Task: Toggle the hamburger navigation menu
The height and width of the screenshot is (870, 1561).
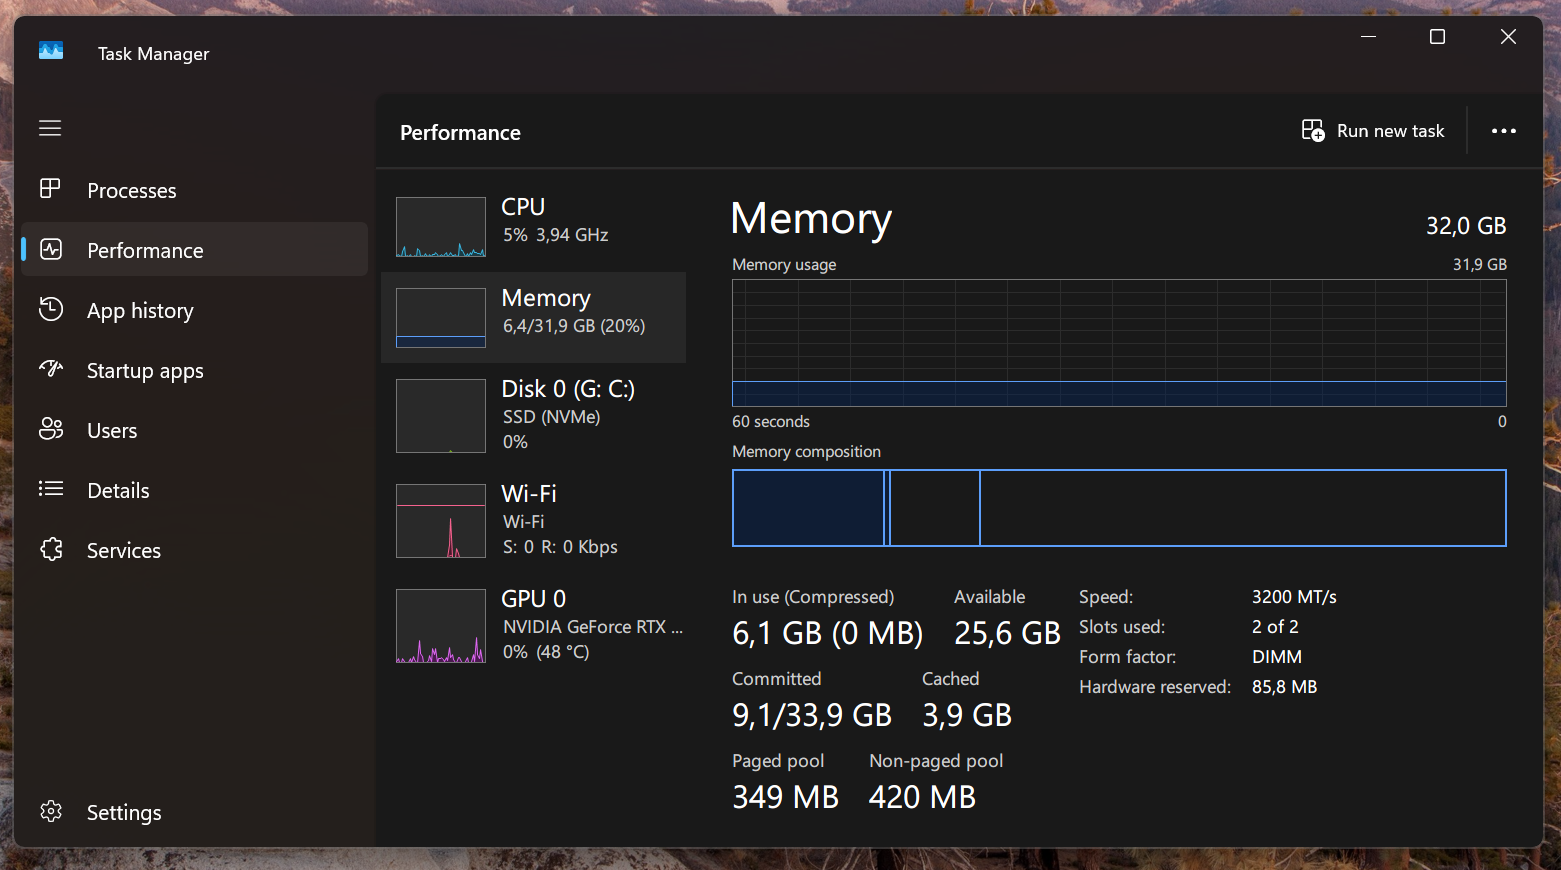Action: (x=50, y=128)
